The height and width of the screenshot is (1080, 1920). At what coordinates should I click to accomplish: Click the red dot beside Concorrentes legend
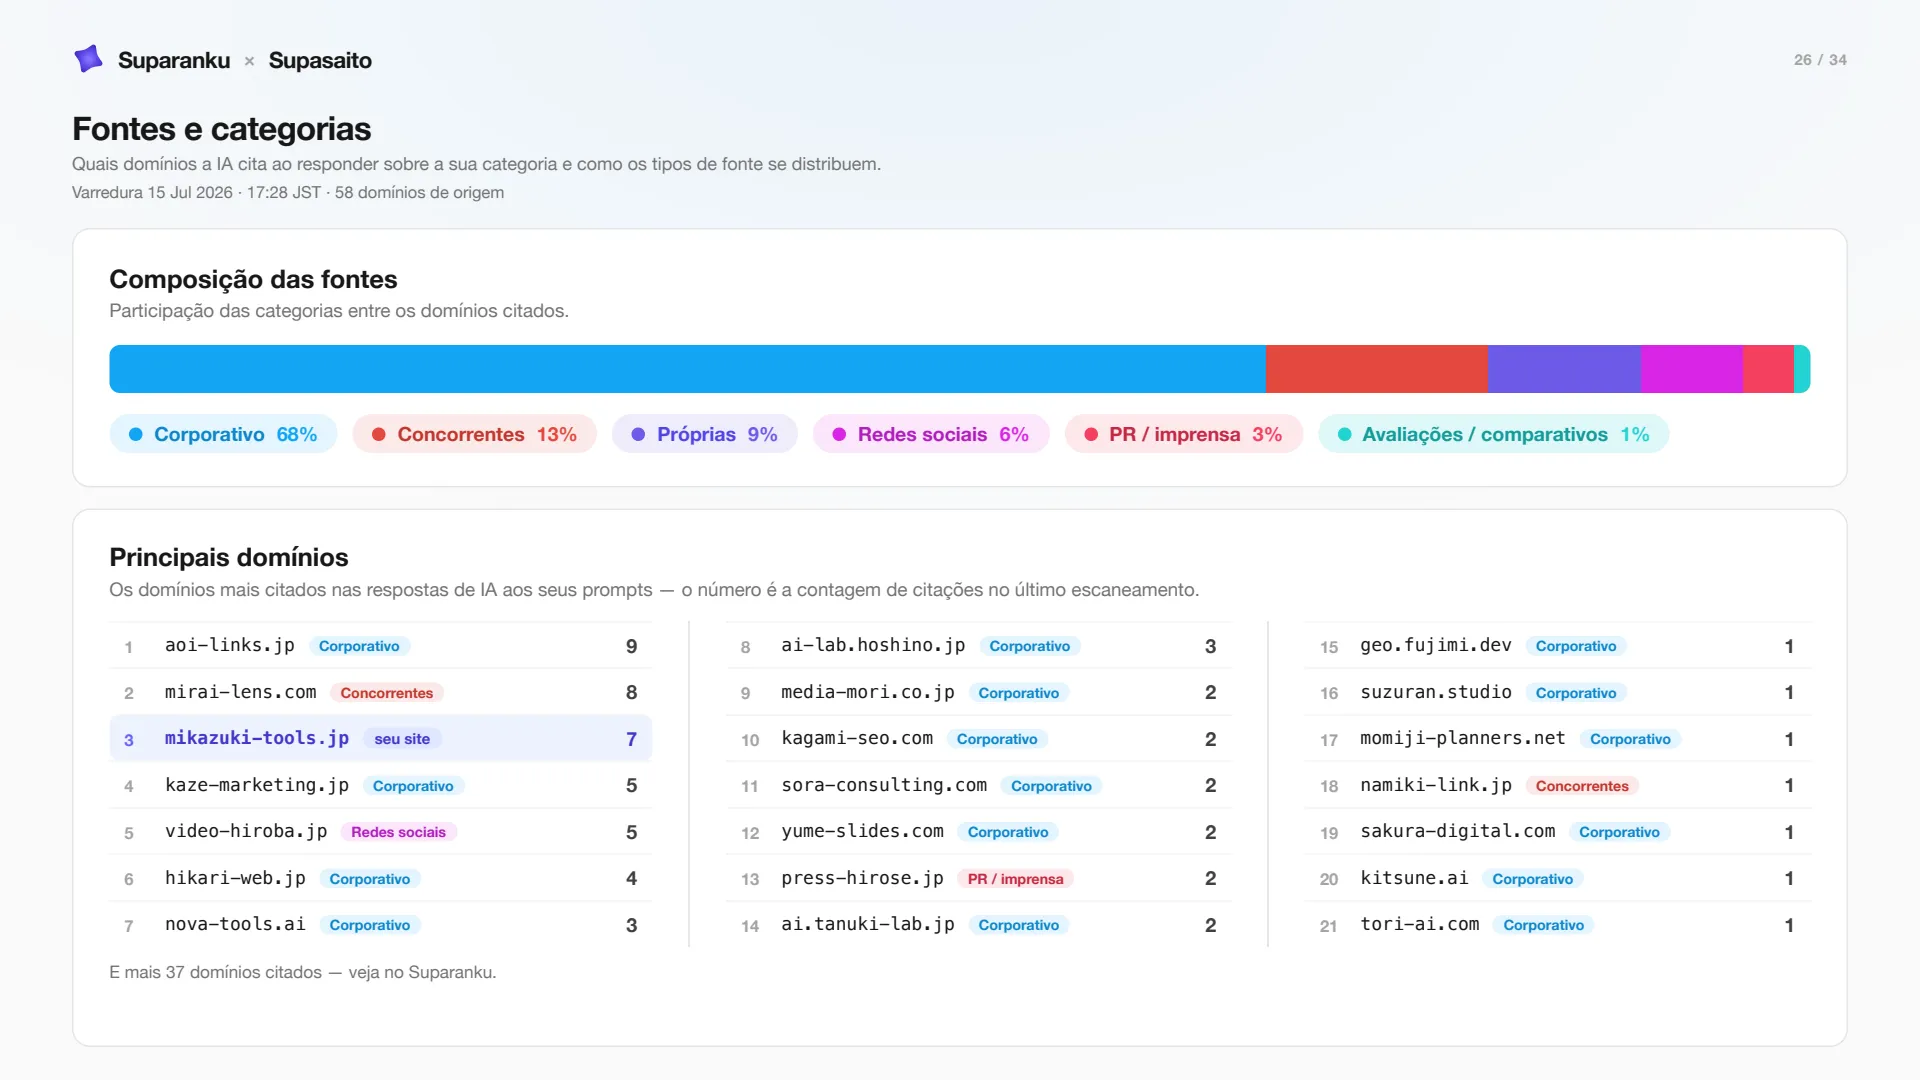[x=379, y=434]
